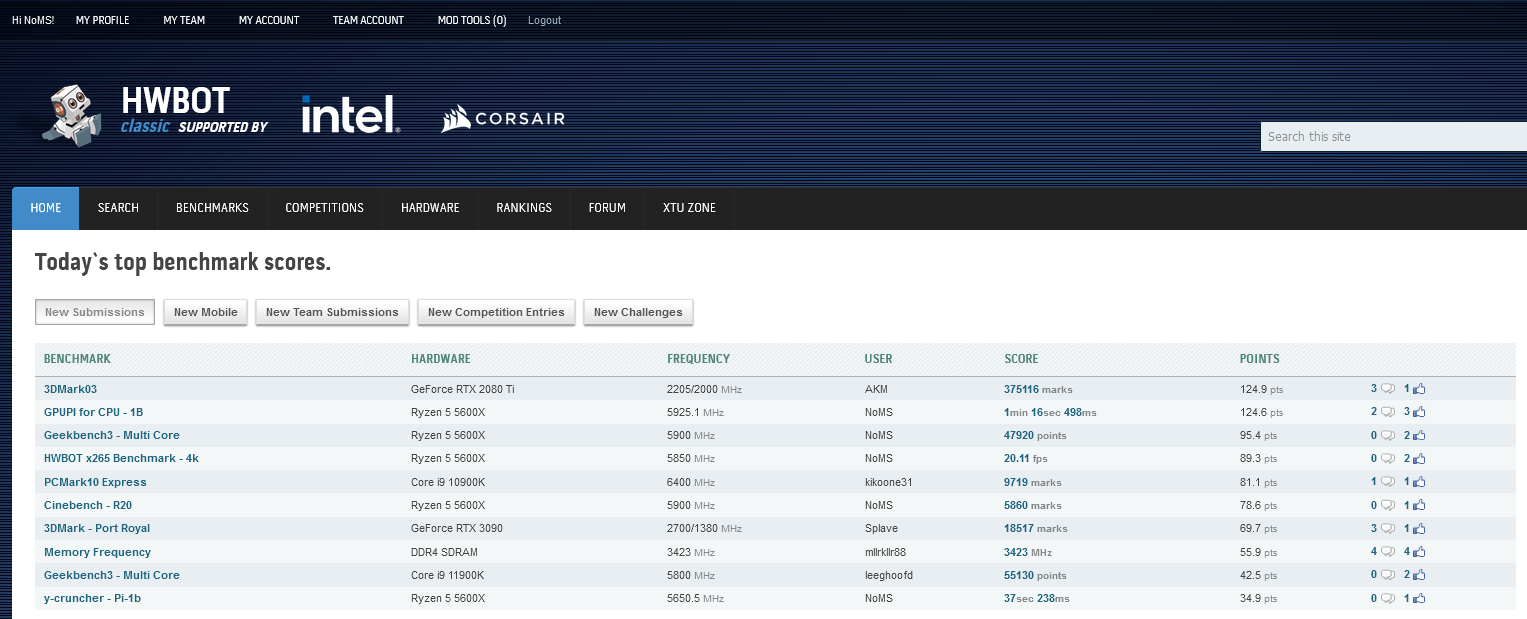Click the HWBOT robot mascot logo
Viewport: 1527px width, 619px height.
coord(72,113)
